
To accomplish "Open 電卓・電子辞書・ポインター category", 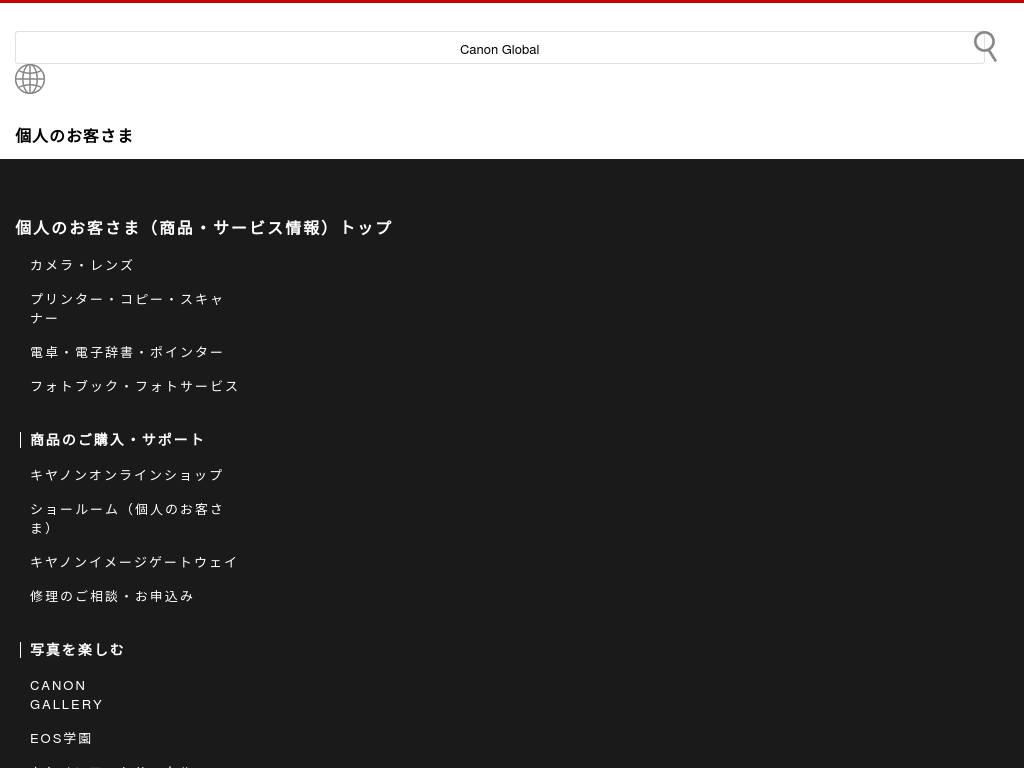I will [x=127, y=353].
